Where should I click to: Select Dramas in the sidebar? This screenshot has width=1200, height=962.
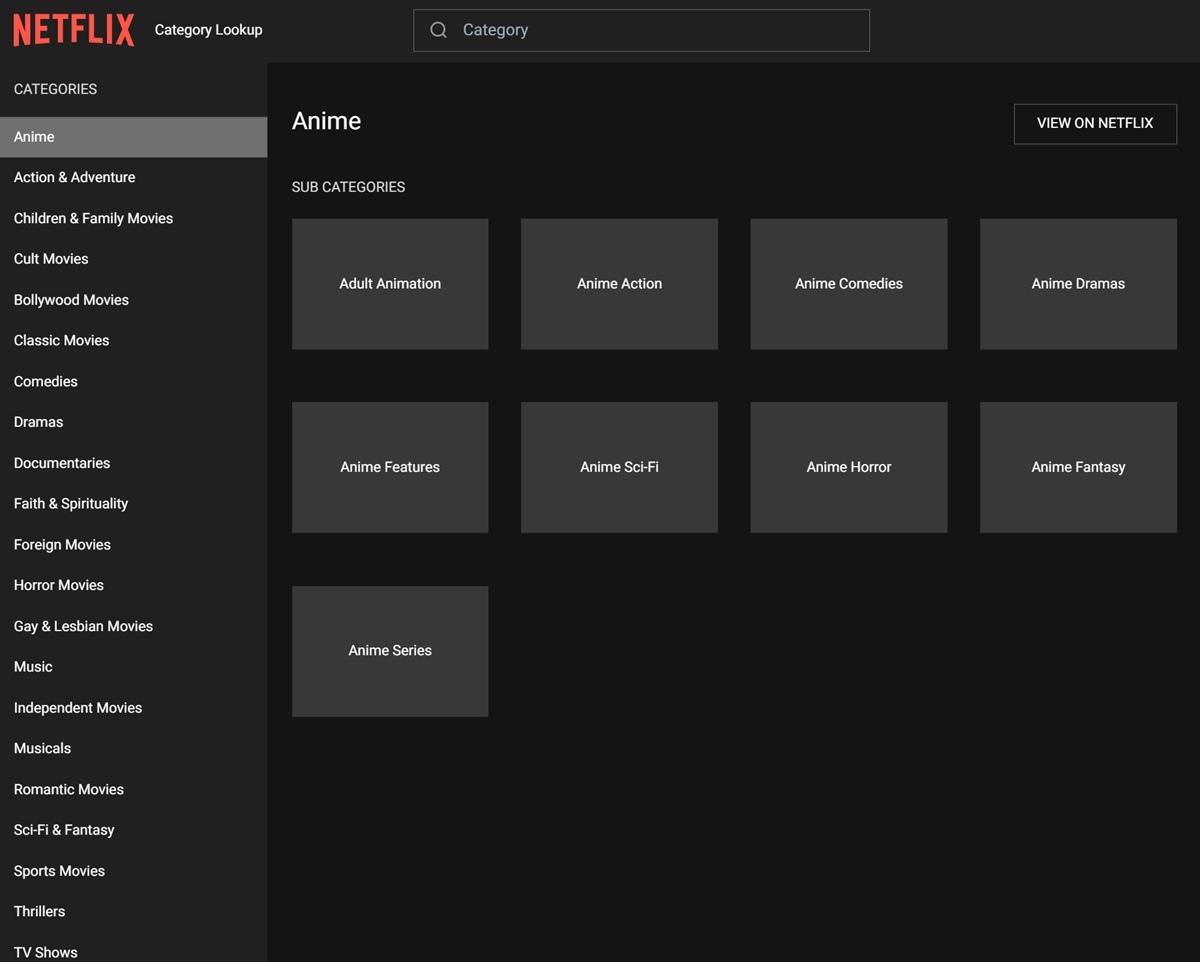[133, 422]
